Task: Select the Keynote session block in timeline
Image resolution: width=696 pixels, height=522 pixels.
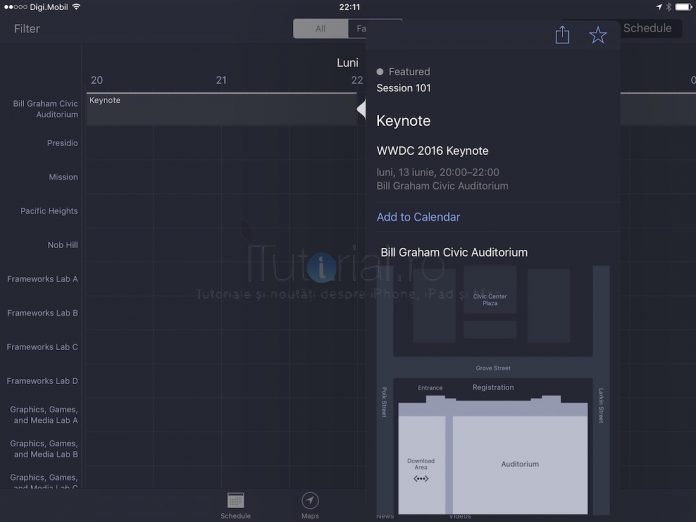Action: tap(221, 109)
